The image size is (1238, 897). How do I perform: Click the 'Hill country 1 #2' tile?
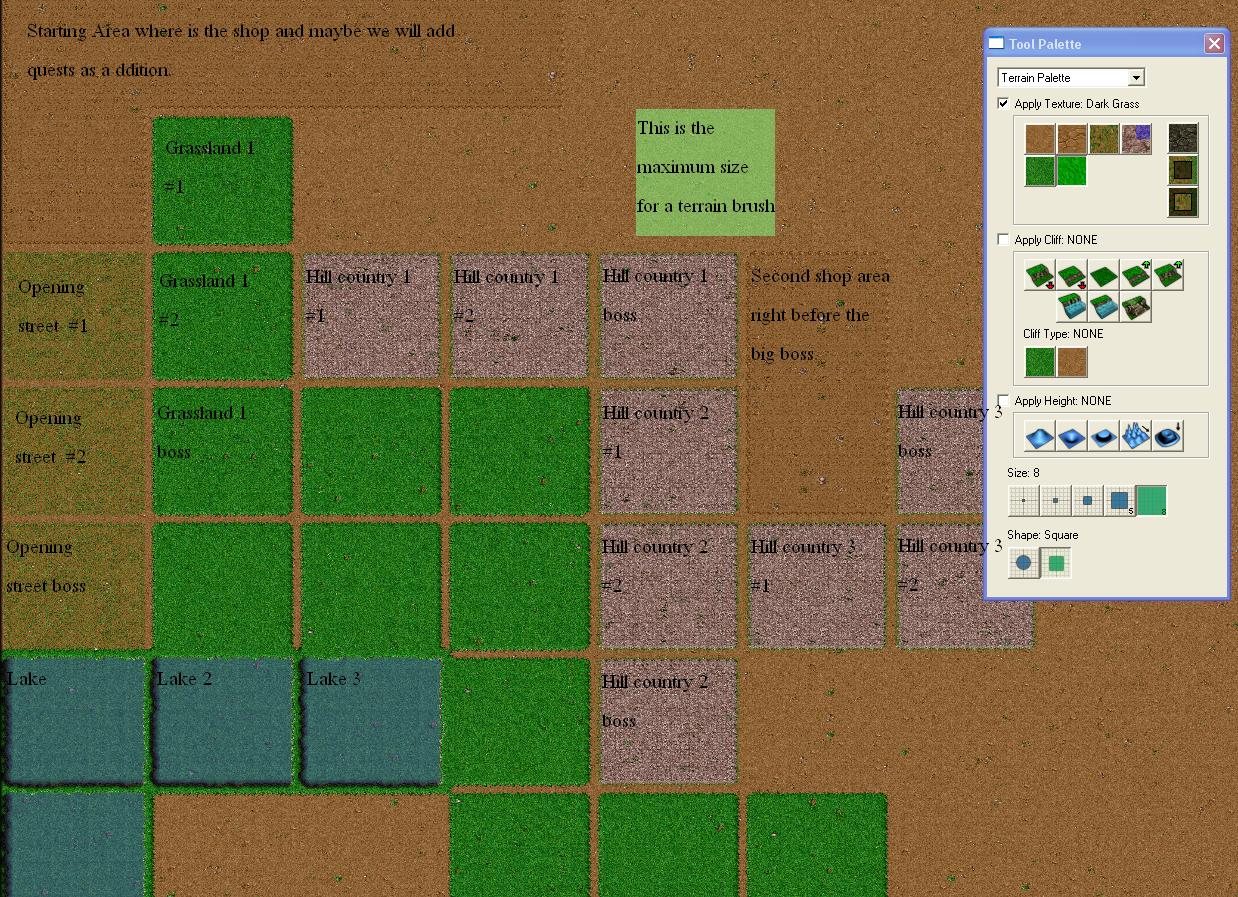click(519, 316)
